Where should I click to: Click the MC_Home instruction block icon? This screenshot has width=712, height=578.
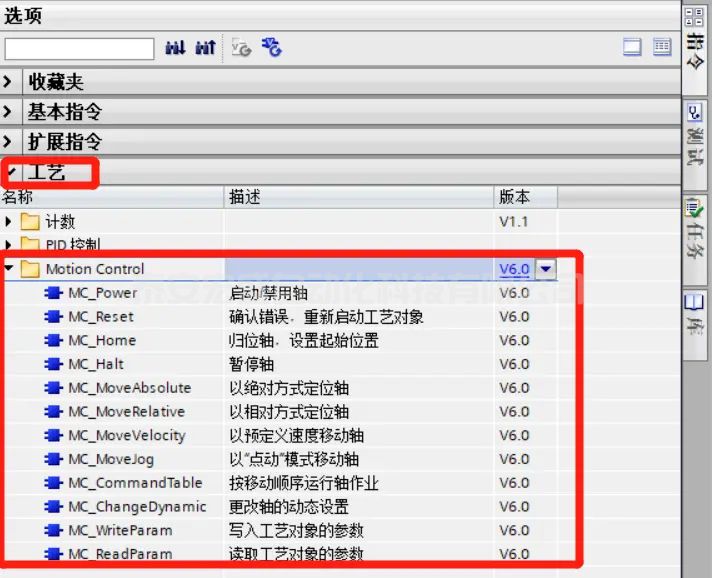pos(53,341)
